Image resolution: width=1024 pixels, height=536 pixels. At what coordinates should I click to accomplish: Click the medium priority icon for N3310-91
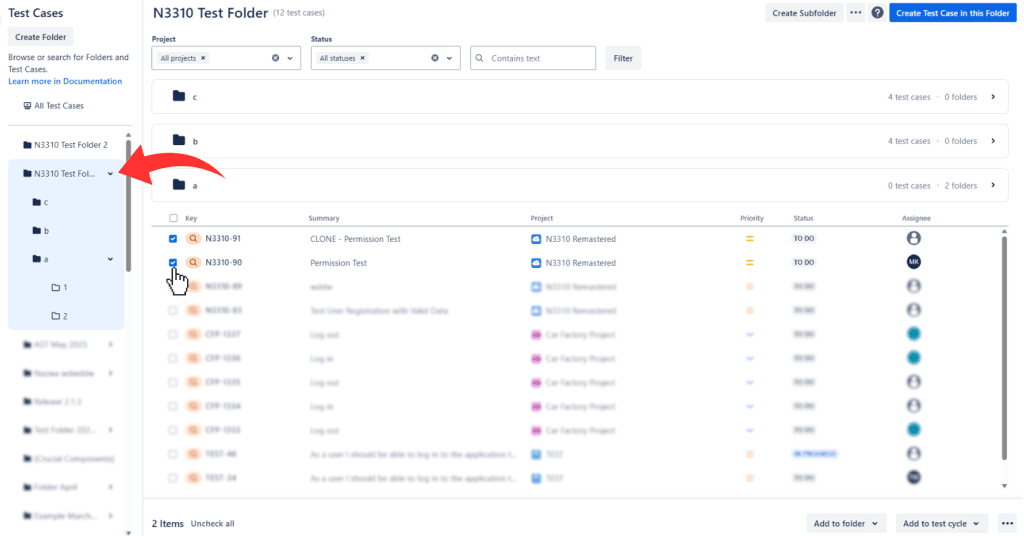point(750,239)
